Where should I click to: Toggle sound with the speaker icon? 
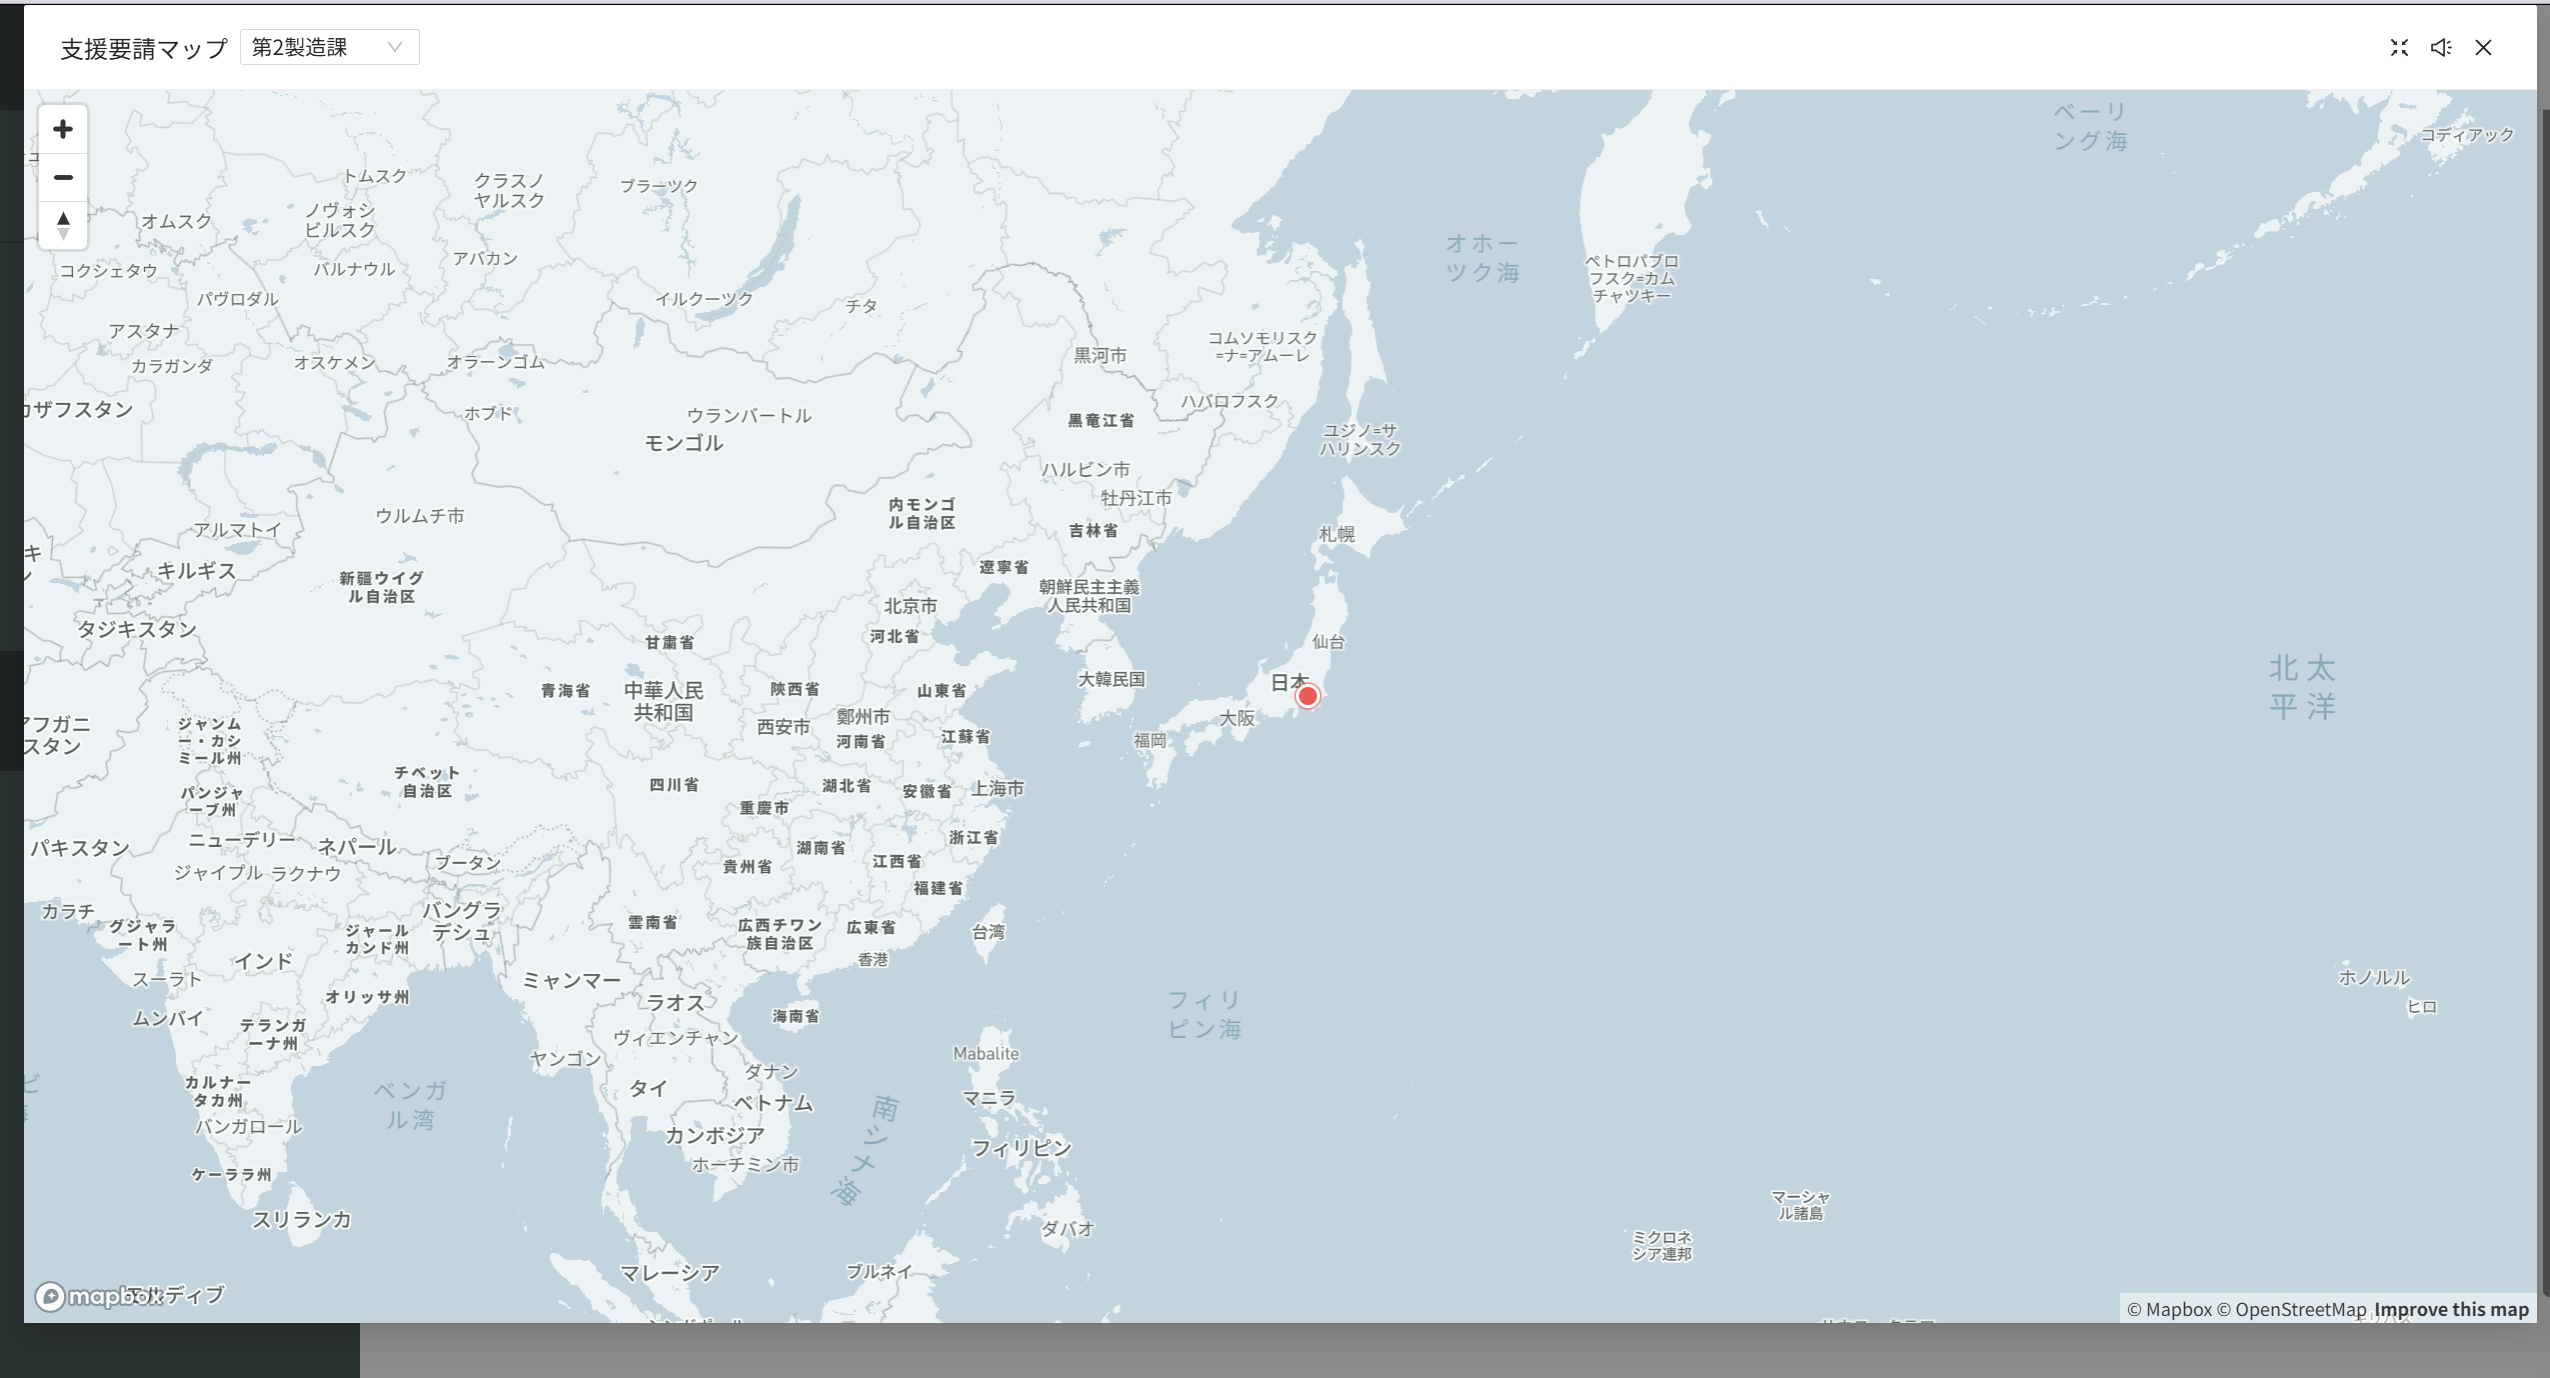(x=2441, y=47)
